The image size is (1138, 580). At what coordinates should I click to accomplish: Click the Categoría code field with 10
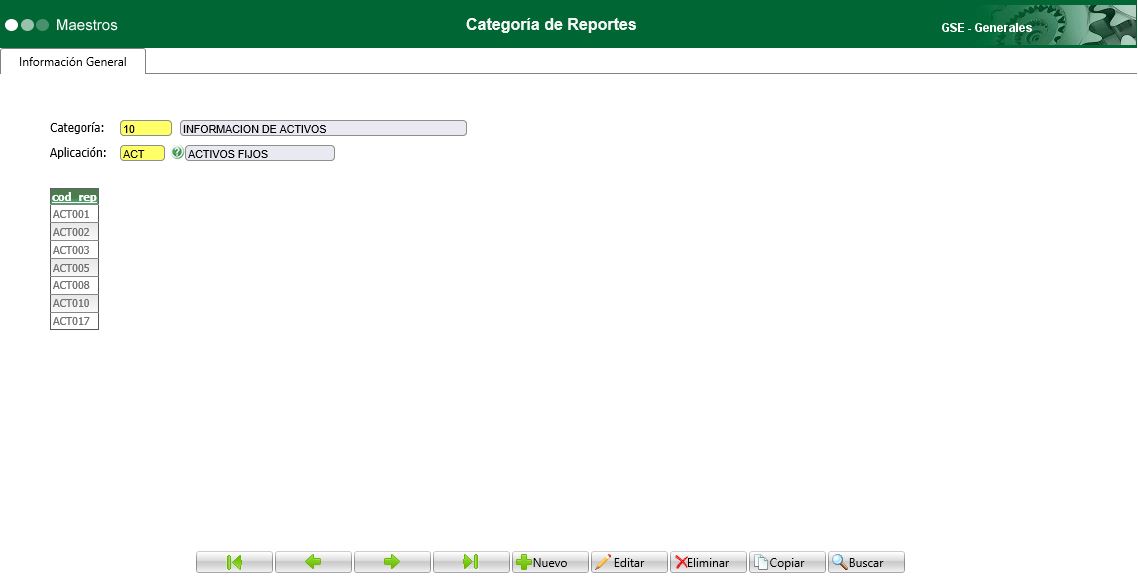tap(146, 128)
